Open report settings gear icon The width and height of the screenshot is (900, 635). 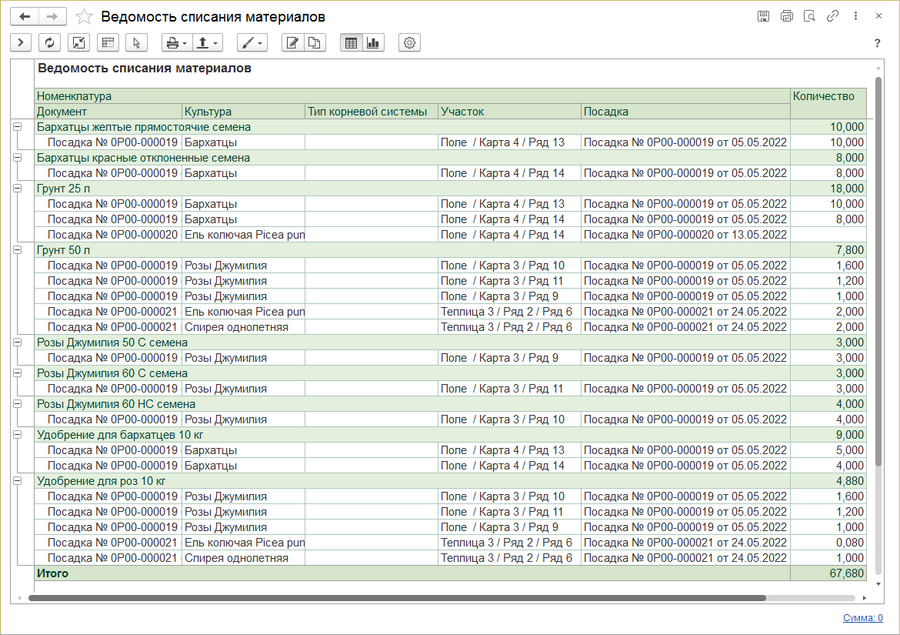pyautogui.click(x=409, y=43)
